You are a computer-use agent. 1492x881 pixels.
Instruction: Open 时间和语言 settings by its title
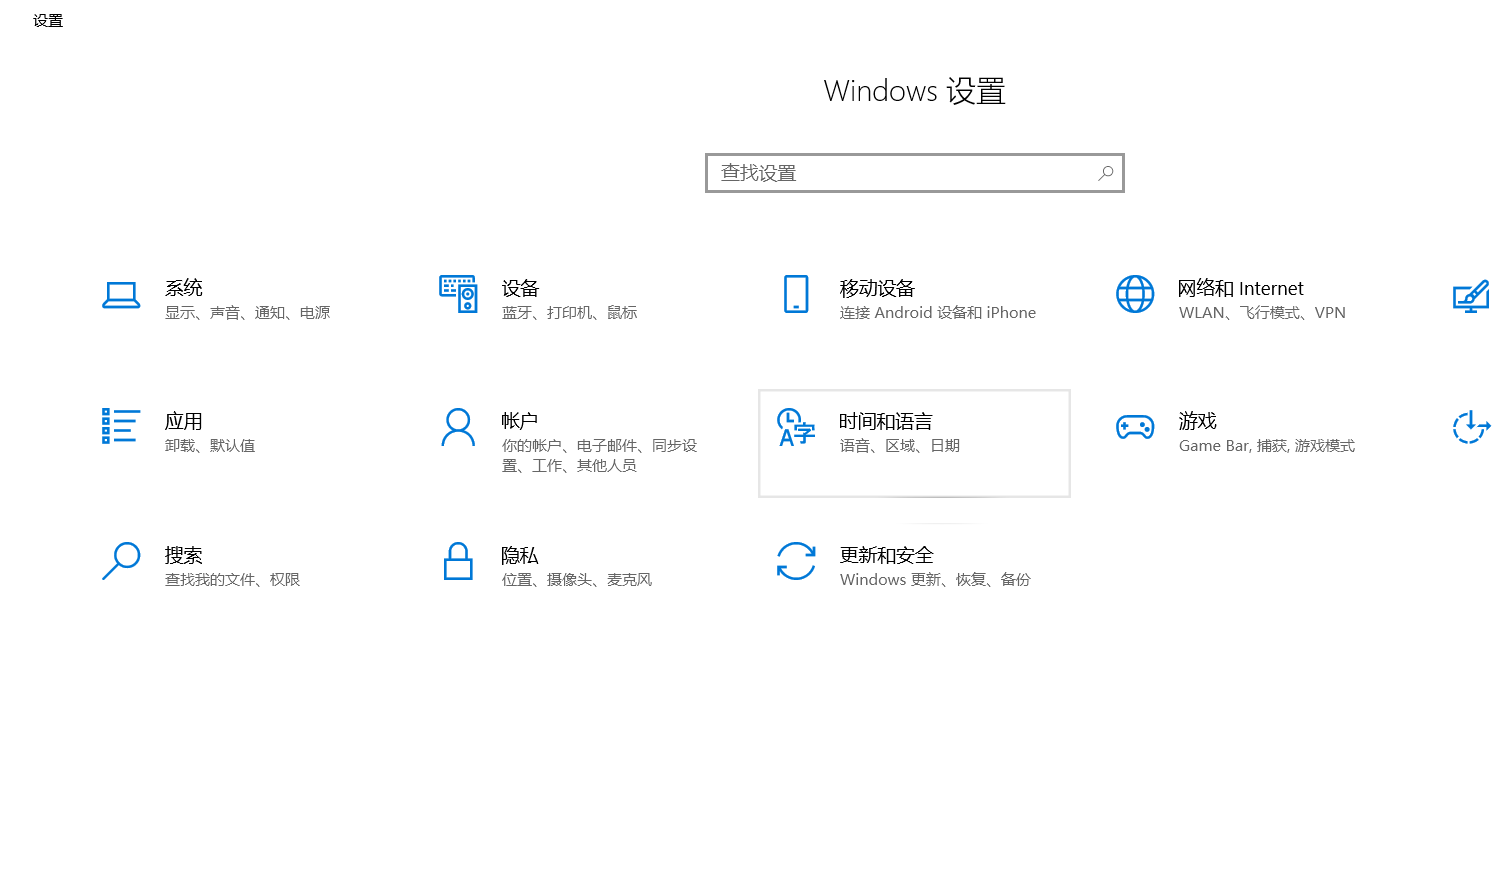click(x=886, y=421)
